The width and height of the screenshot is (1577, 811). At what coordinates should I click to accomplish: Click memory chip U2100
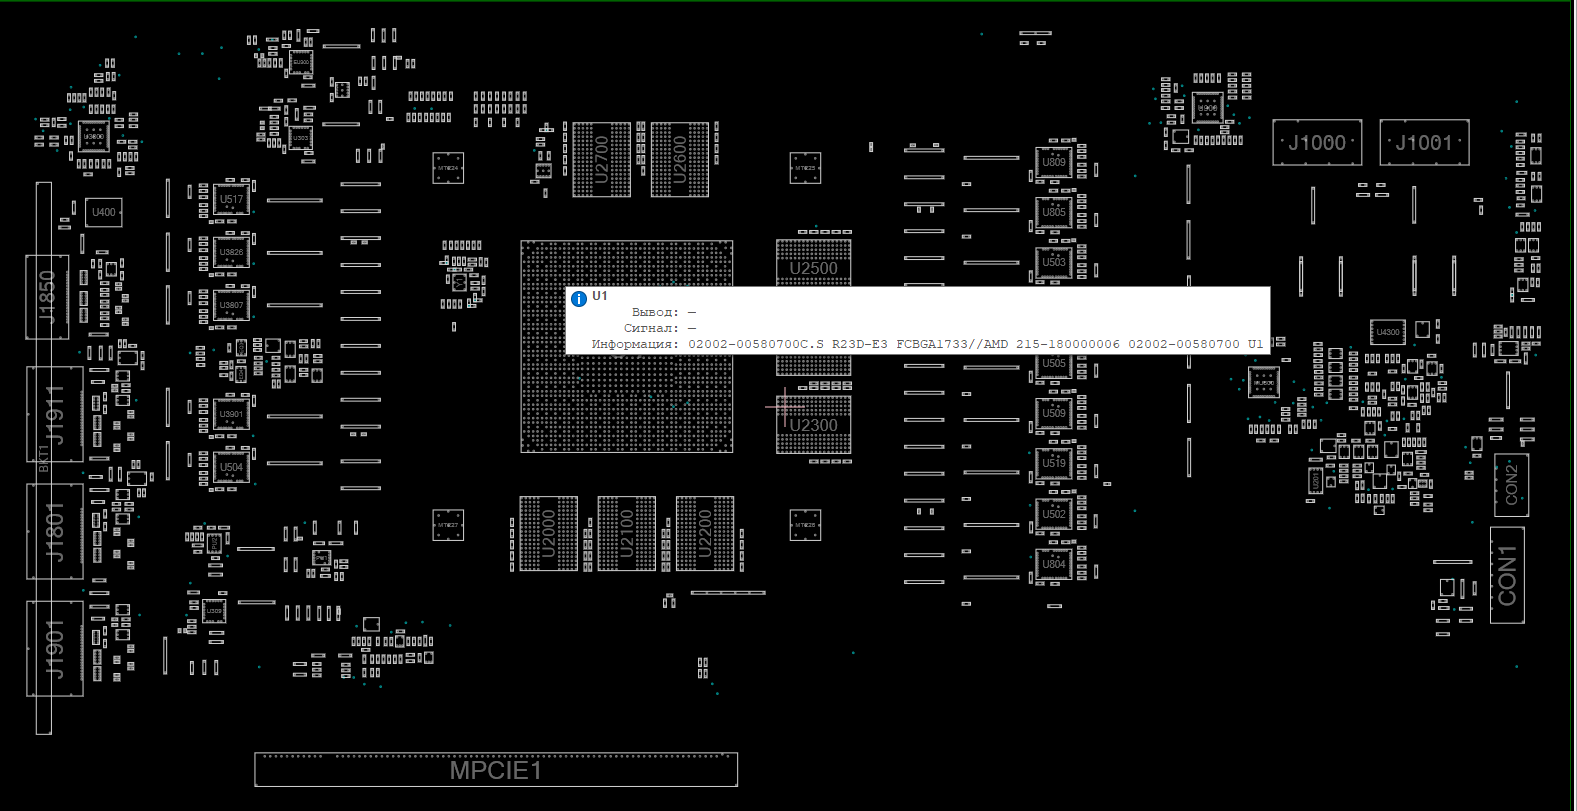(626, 534)
